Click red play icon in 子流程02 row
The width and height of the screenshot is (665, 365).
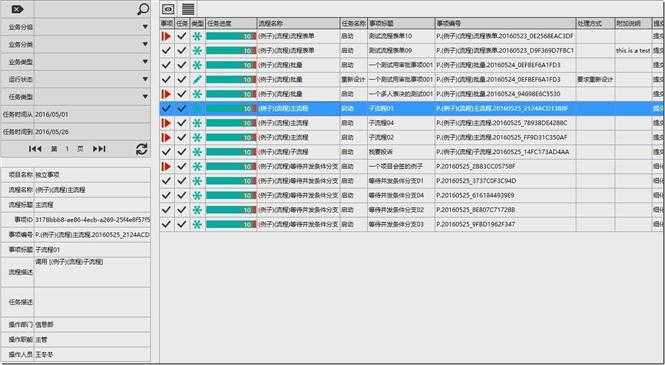coord(166,137)
